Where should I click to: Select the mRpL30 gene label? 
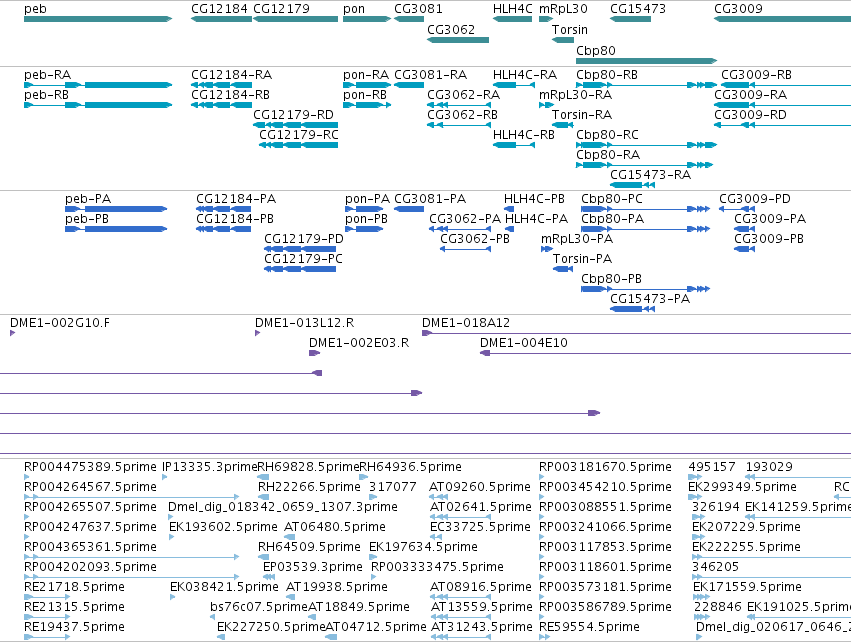[563, 9]
